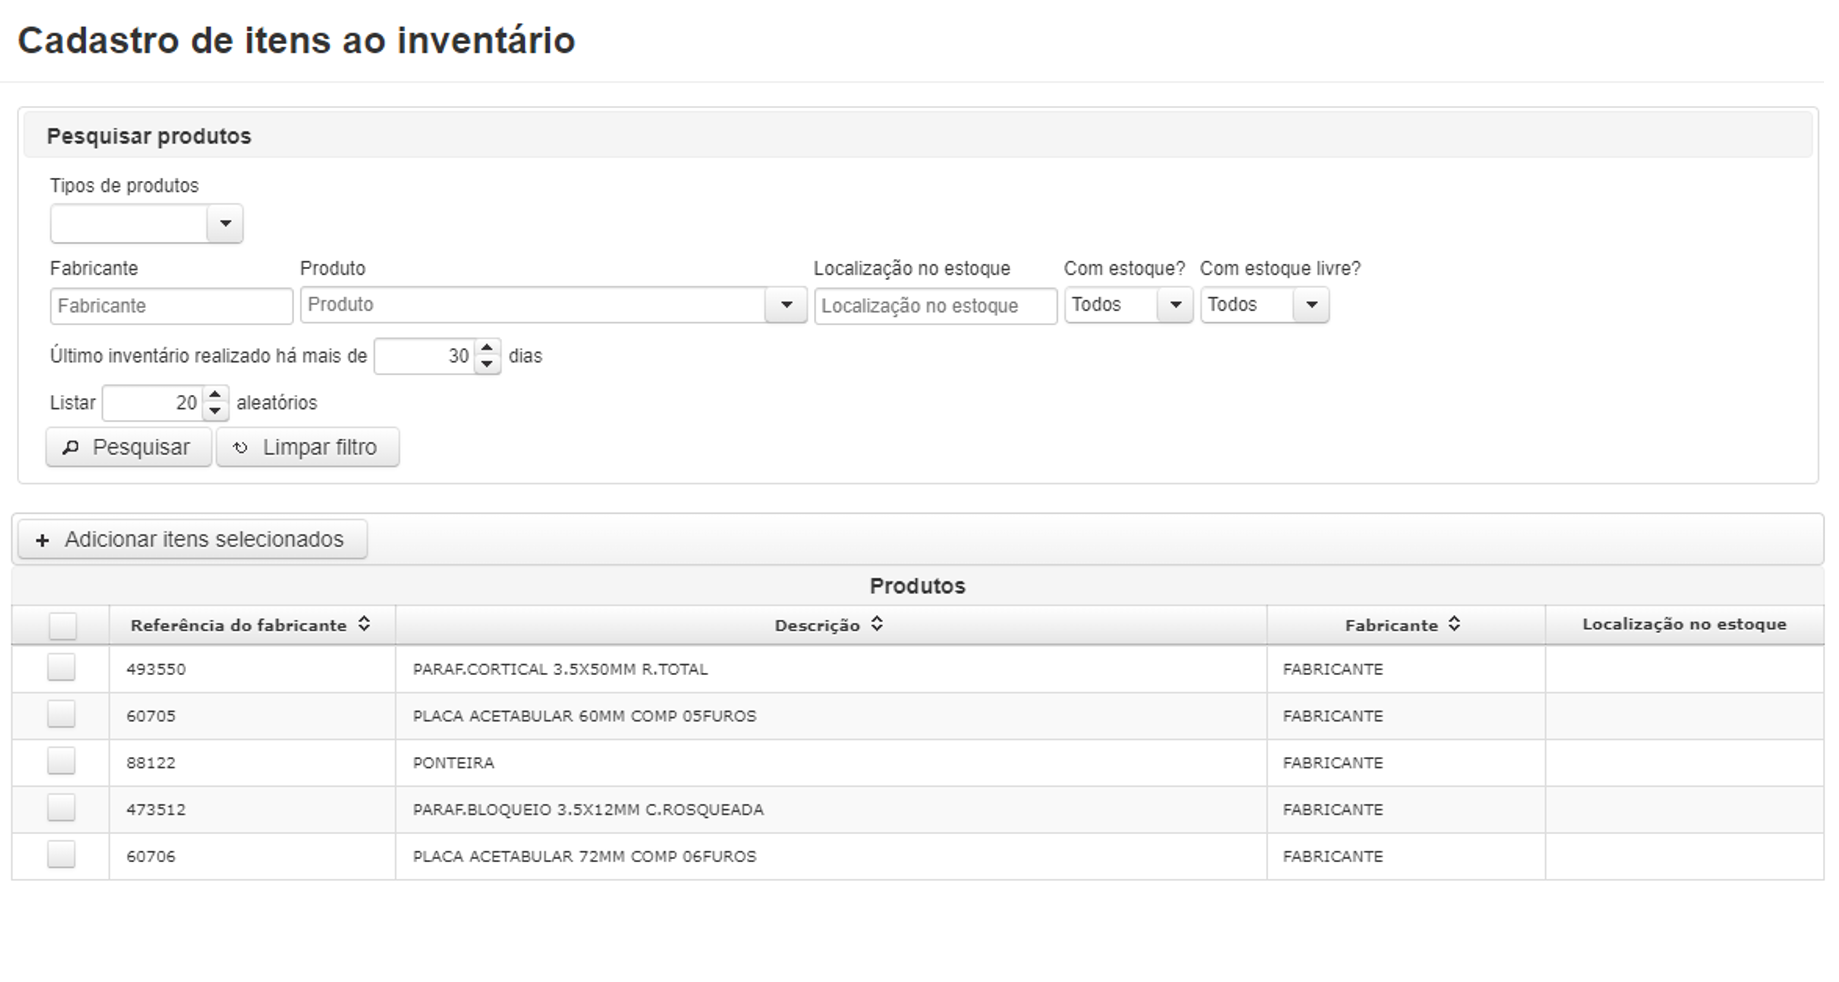
Task: Check the row for item 493550
Action: [x=61, y=668]
